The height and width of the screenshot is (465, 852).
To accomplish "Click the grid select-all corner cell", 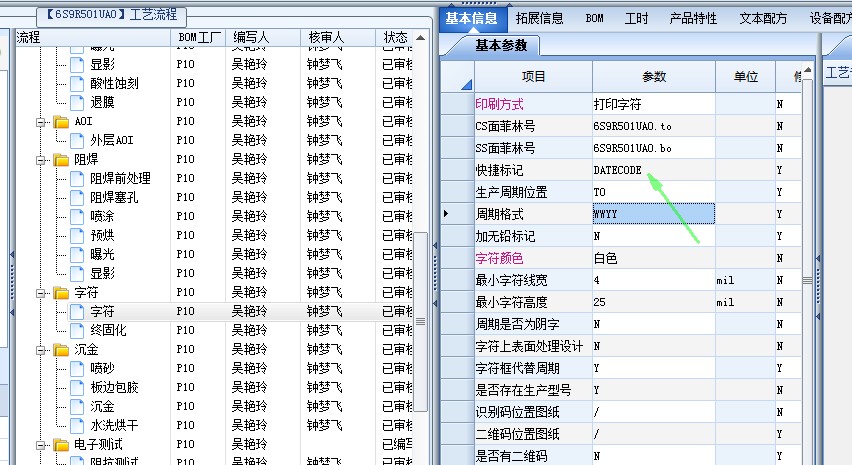I will pyautogui.click(x=458, y=77).
